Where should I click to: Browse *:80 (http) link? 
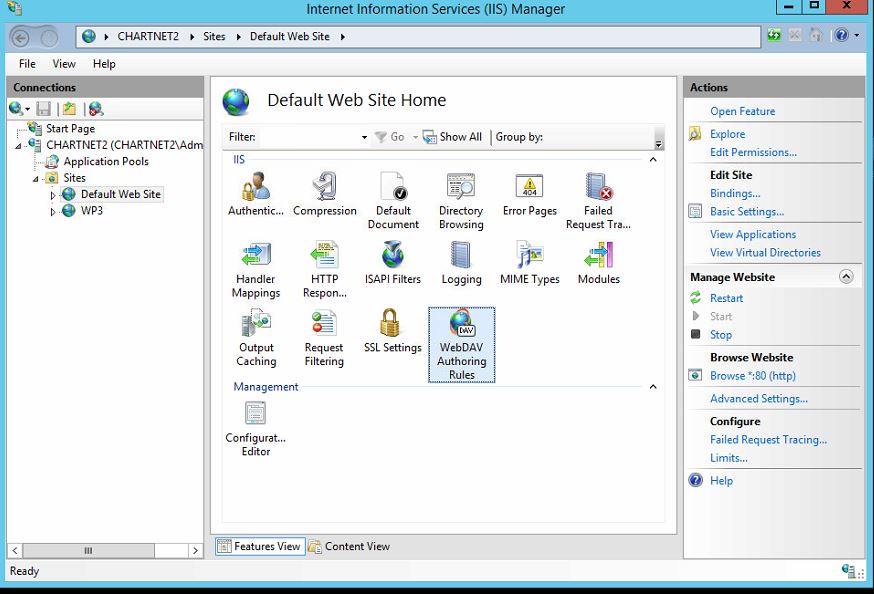(x=752, y=376)
